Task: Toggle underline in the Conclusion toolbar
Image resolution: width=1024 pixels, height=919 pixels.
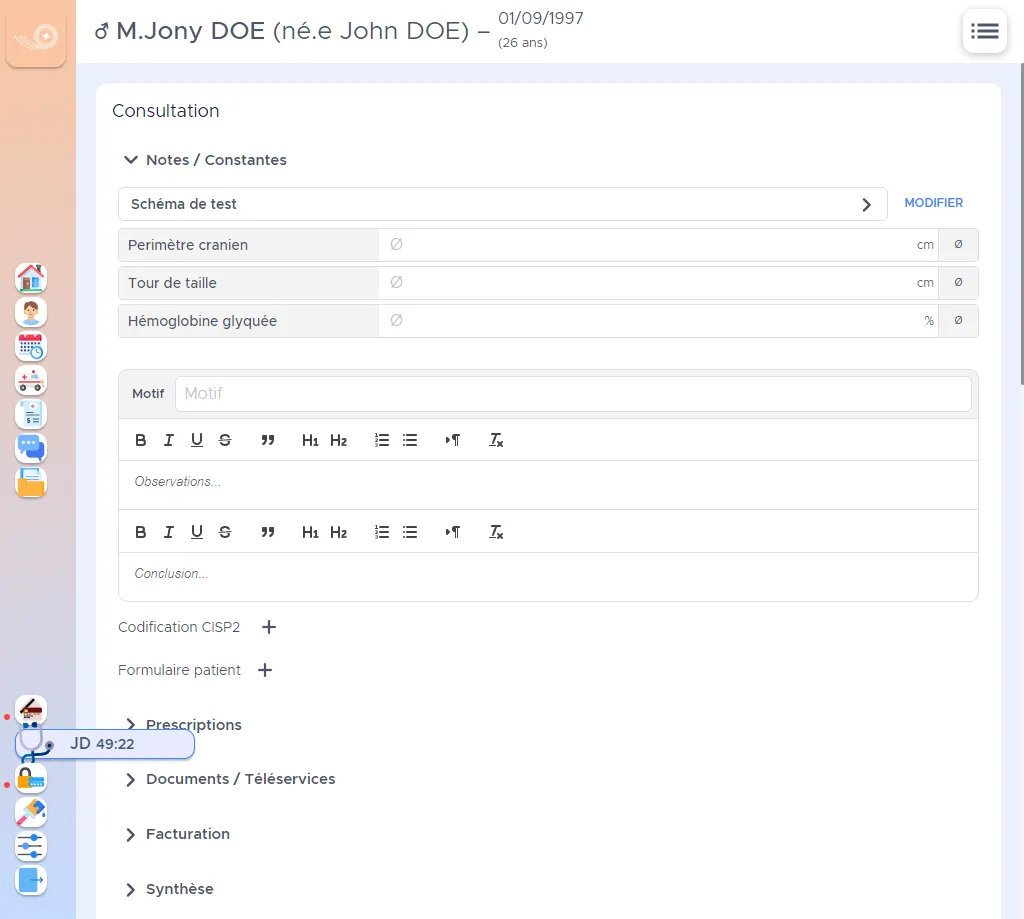Action: coord(197,532)
